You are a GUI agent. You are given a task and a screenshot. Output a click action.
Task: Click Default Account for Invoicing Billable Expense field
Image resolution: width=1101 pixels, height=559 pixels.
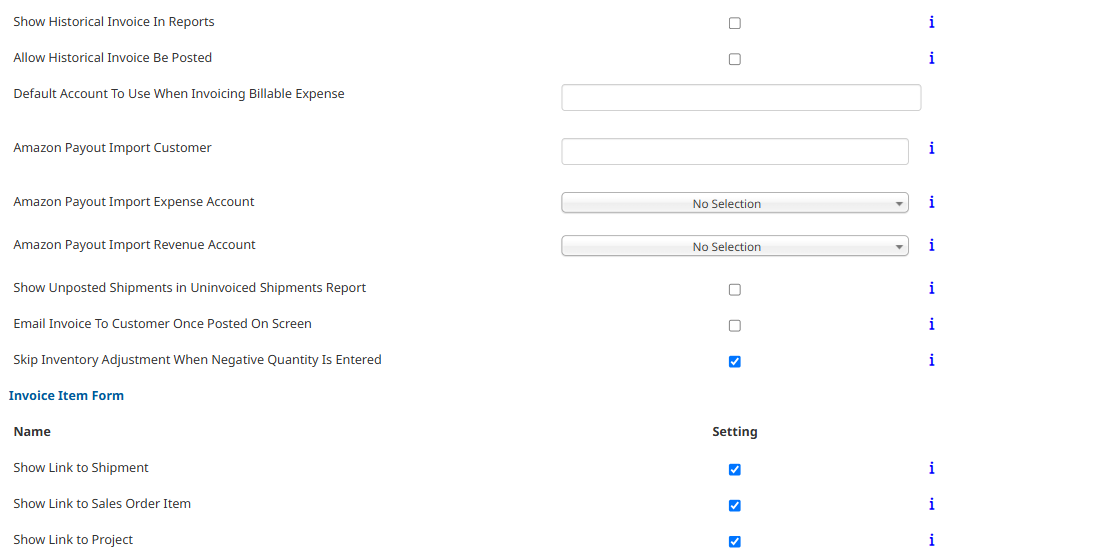click(x=741, y=98)
